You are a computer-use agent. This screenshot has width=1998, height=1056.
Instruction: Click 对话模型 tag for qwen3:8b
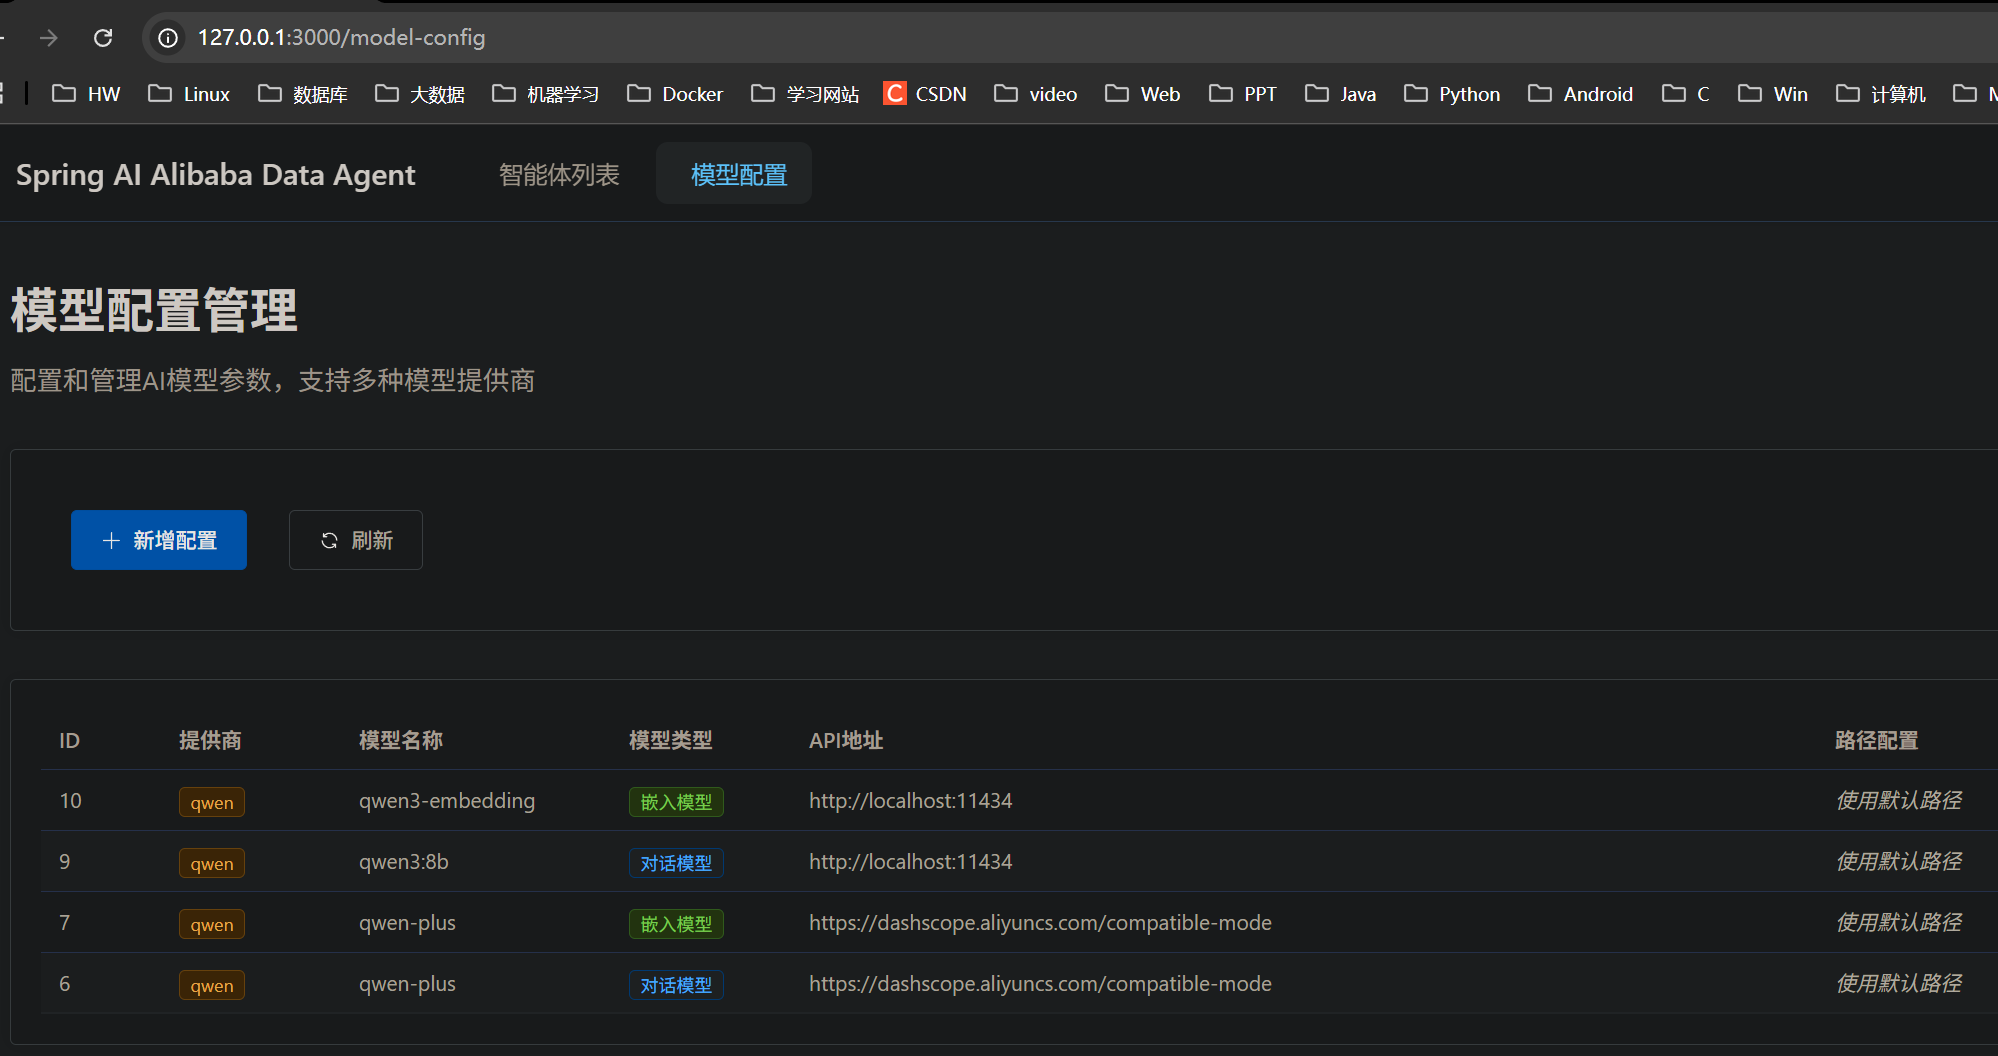(676, 863)
